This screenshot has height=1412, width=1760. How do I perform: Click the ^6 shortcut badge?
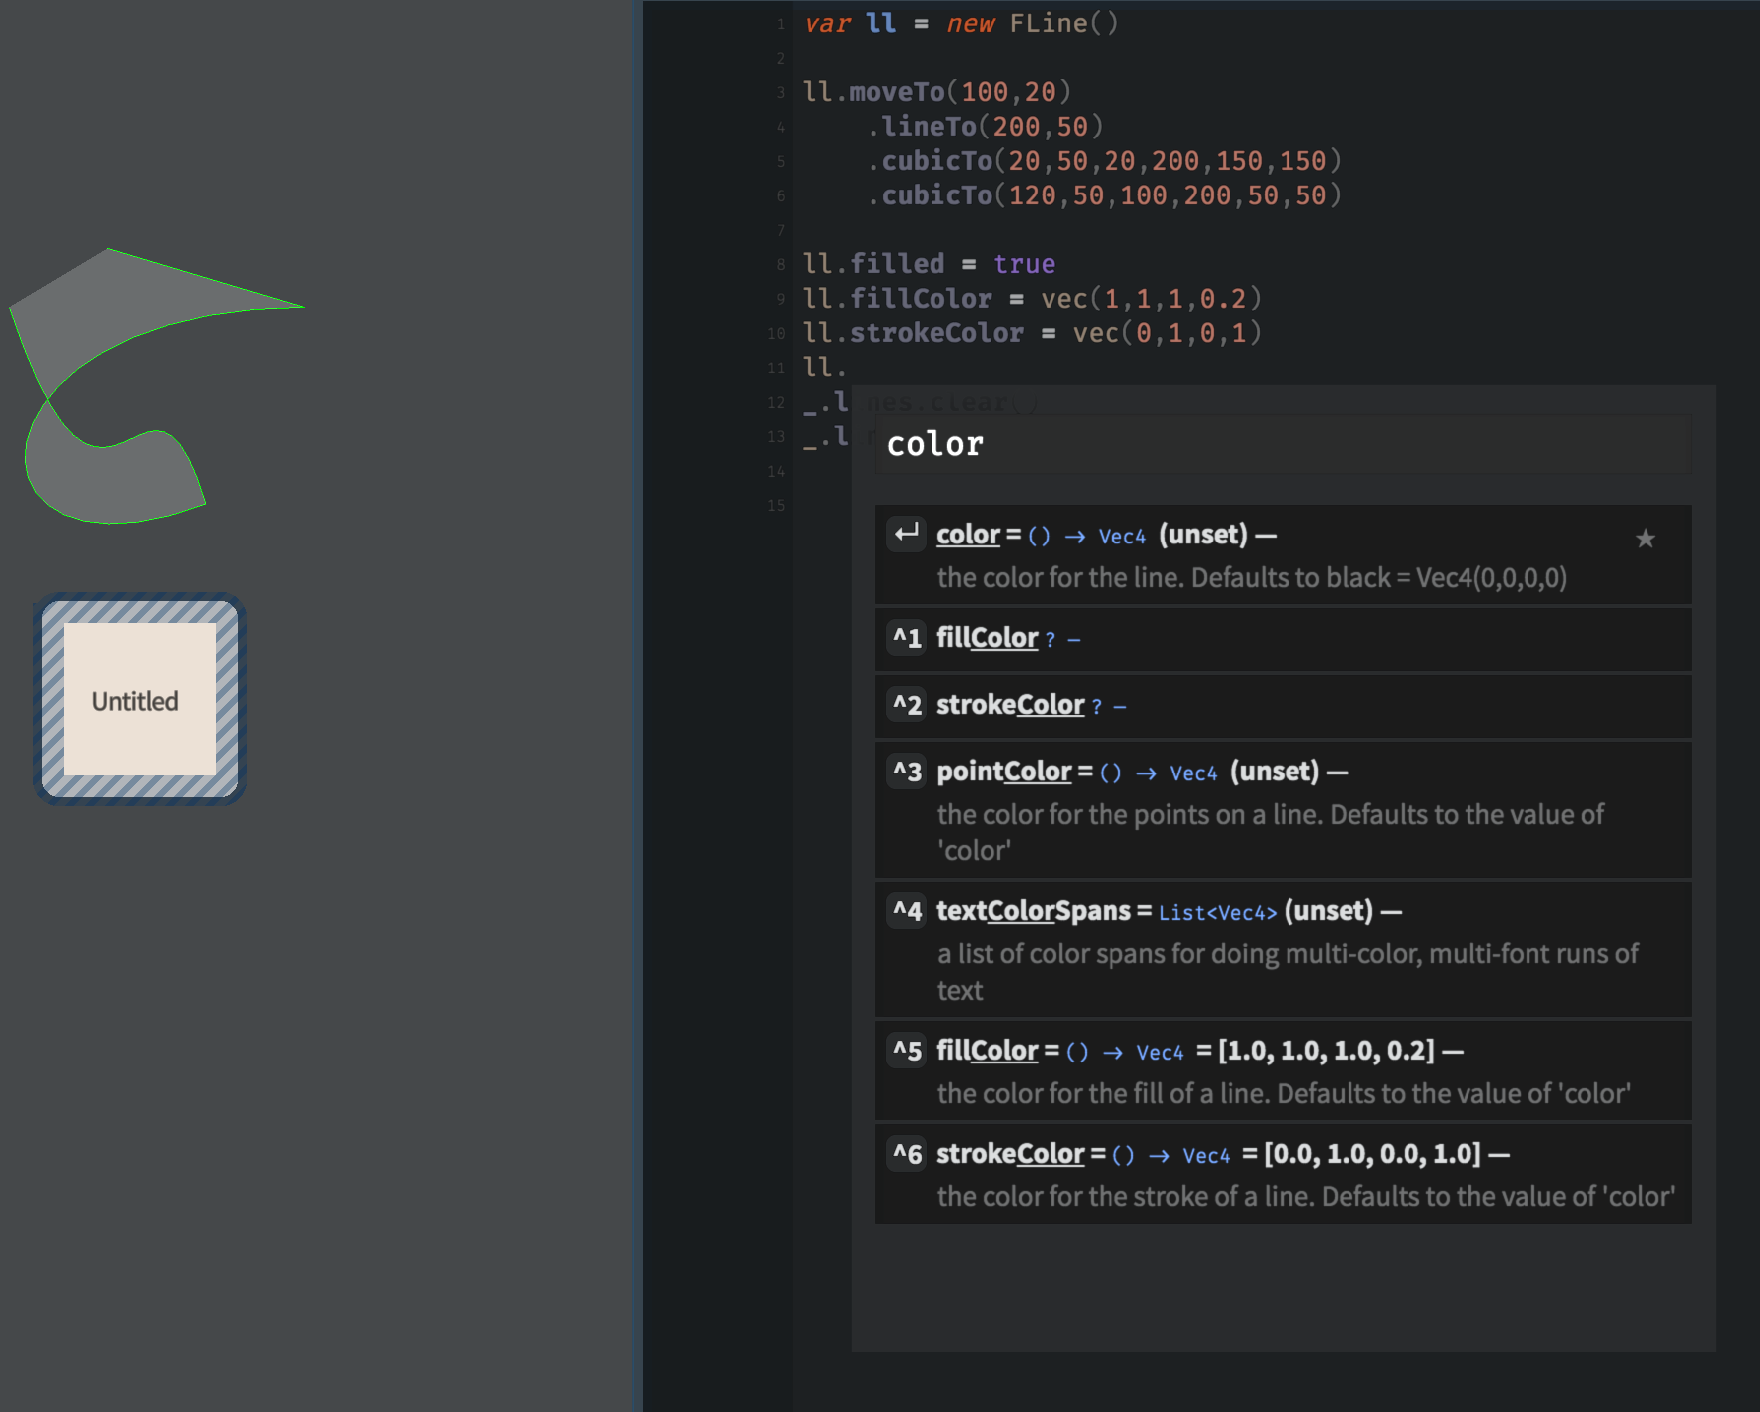point(907,1154)
